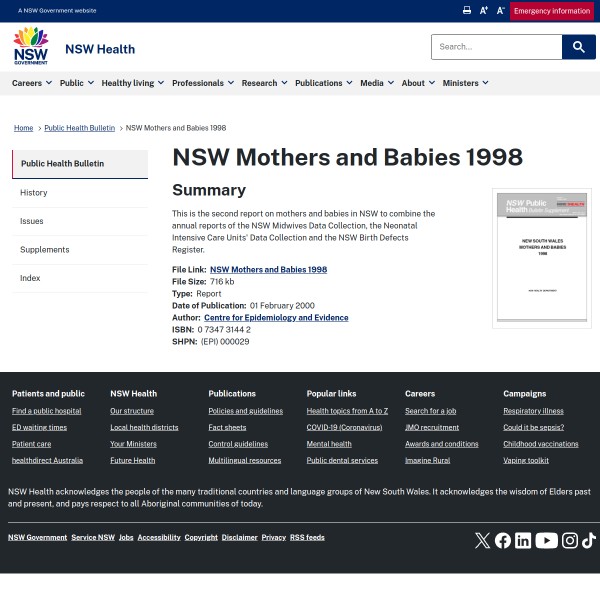Screen dimensions: 600x600
Task: Select Issues in the sidebar
Action: (32, 221)
